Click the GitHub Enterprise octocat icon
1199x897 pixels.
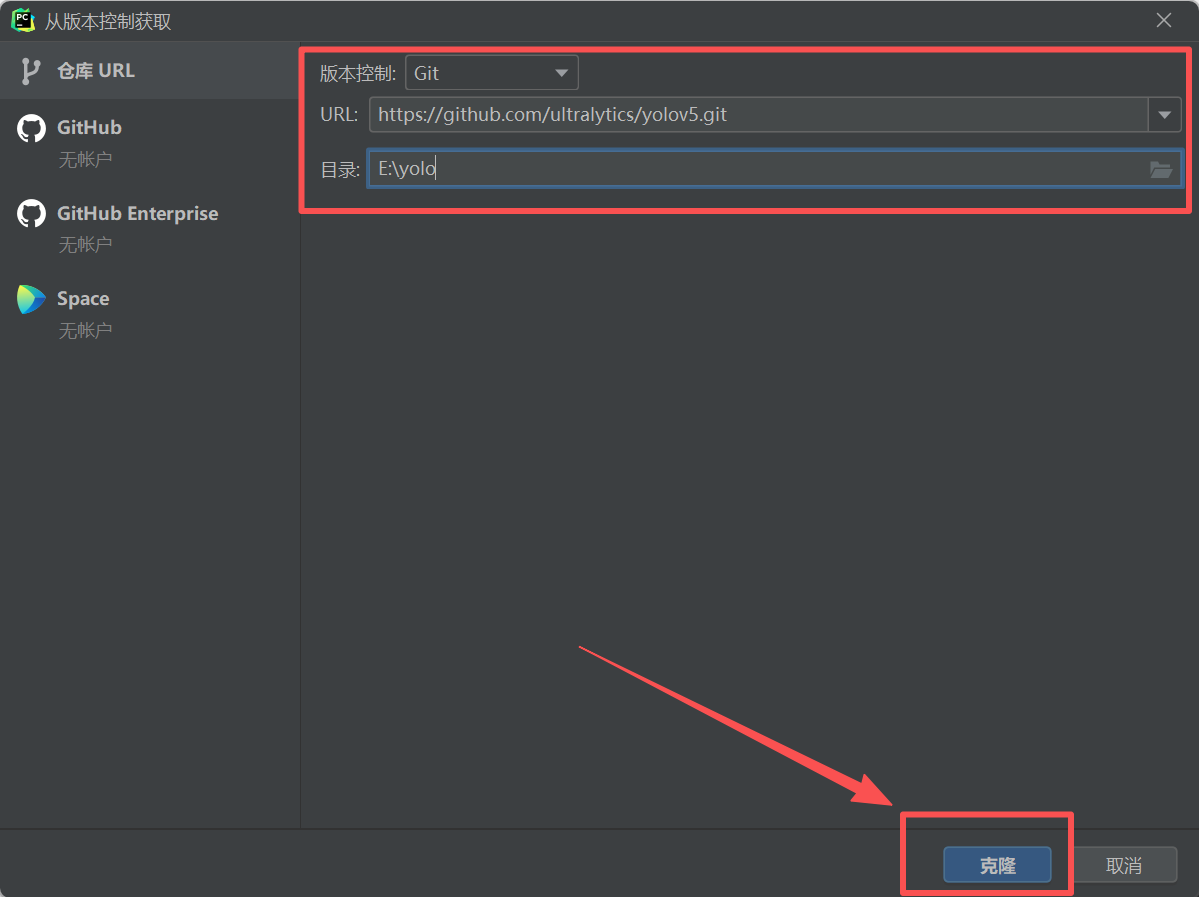tap(31, 213)
